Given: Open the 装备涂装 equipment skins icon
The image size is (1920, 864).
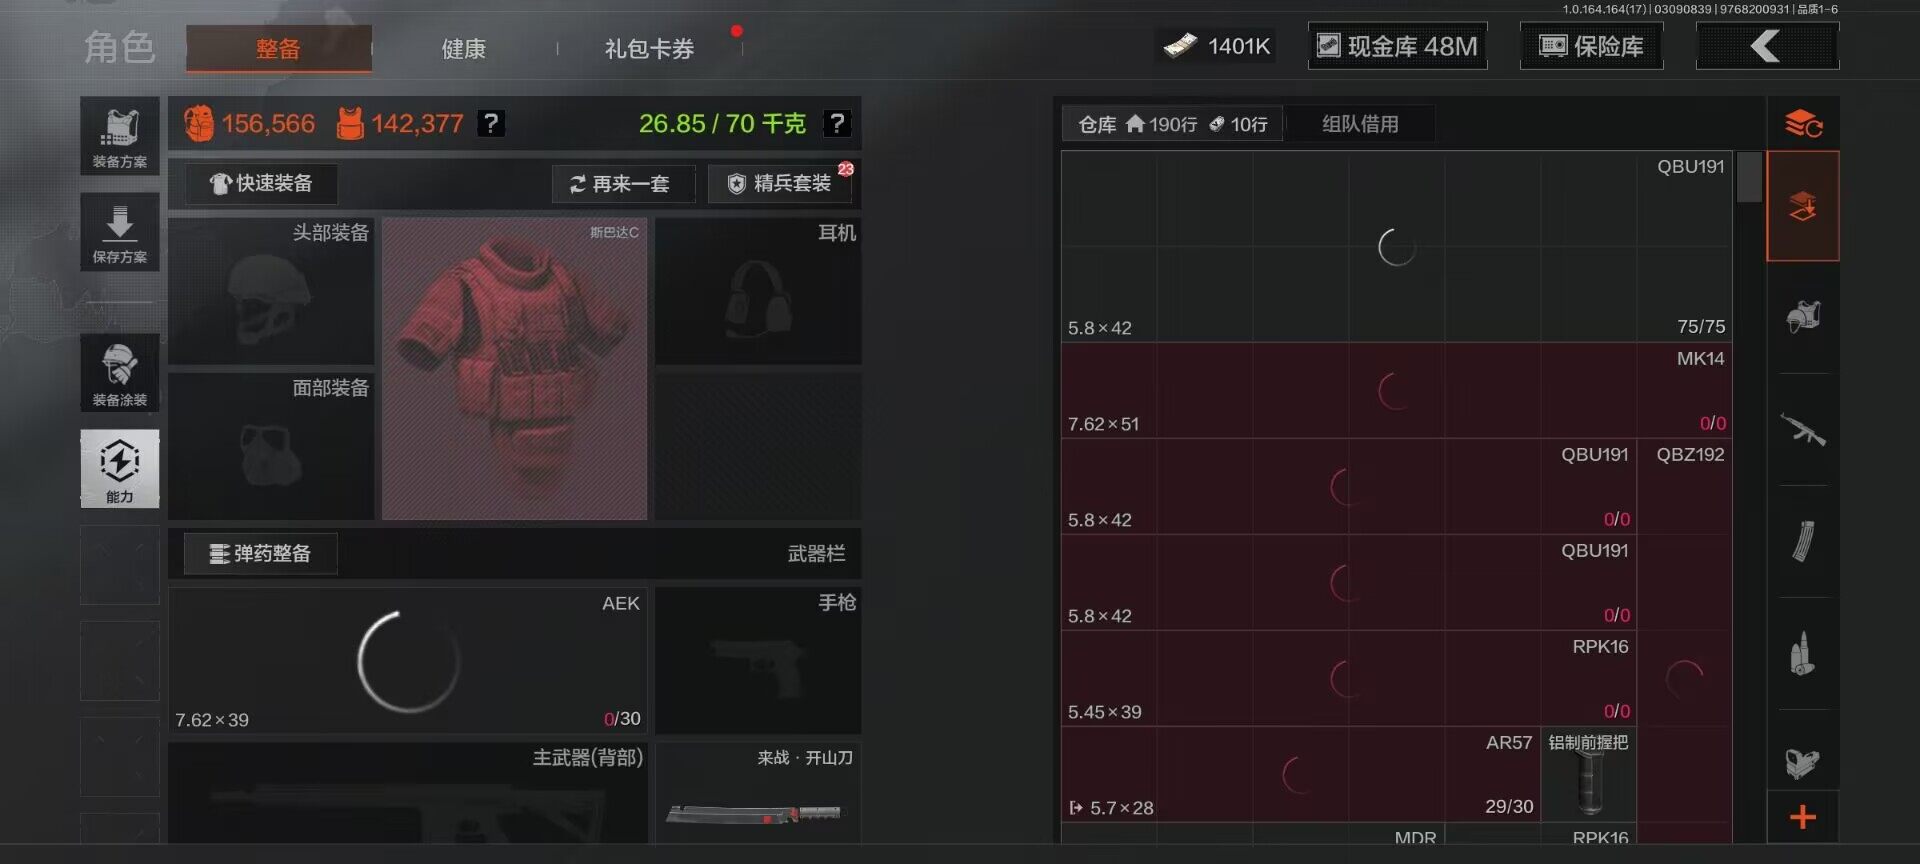Looking at the screenshot, I should [120, 373].
